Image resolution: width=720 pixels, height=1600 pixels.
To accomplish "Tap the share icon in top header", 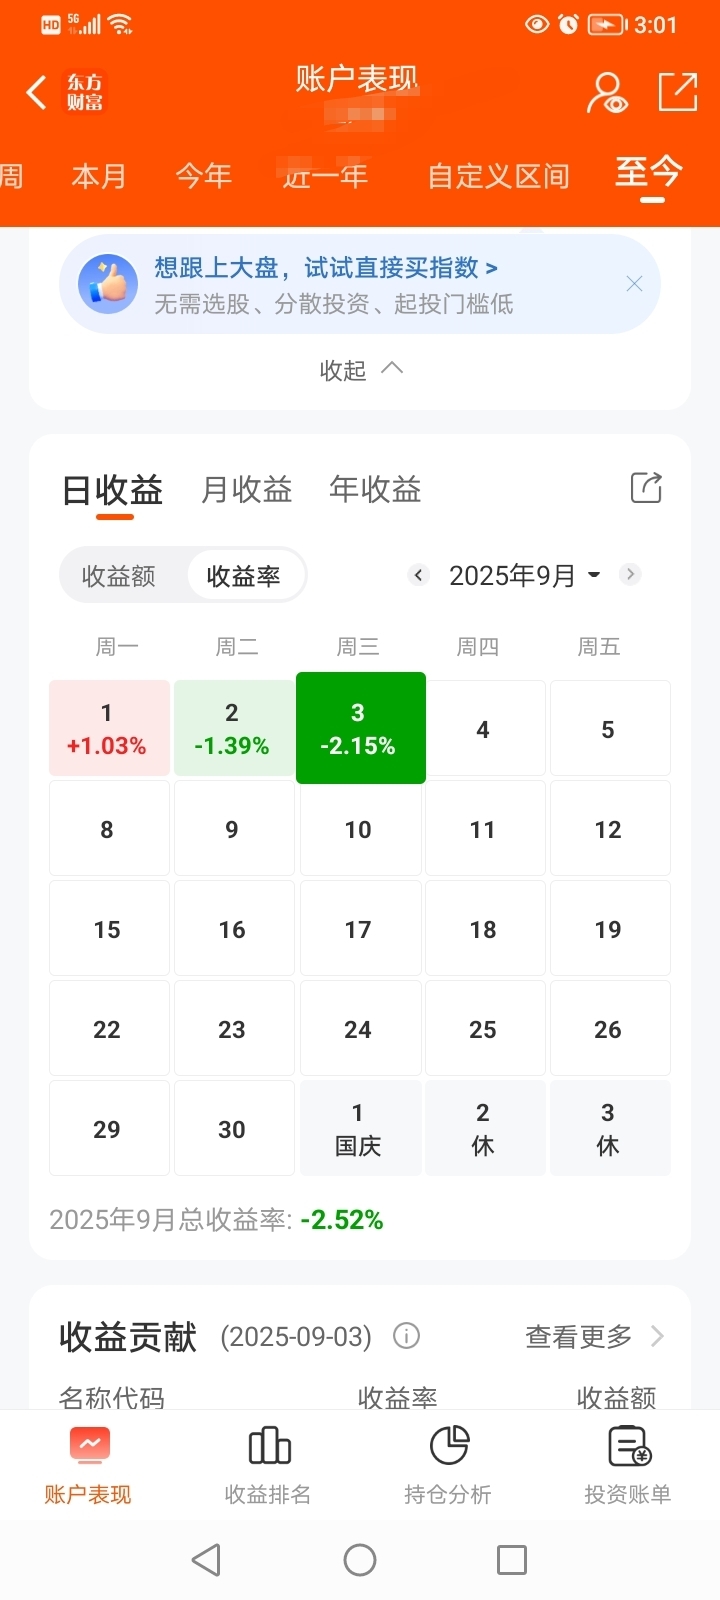I will [678, 92].
